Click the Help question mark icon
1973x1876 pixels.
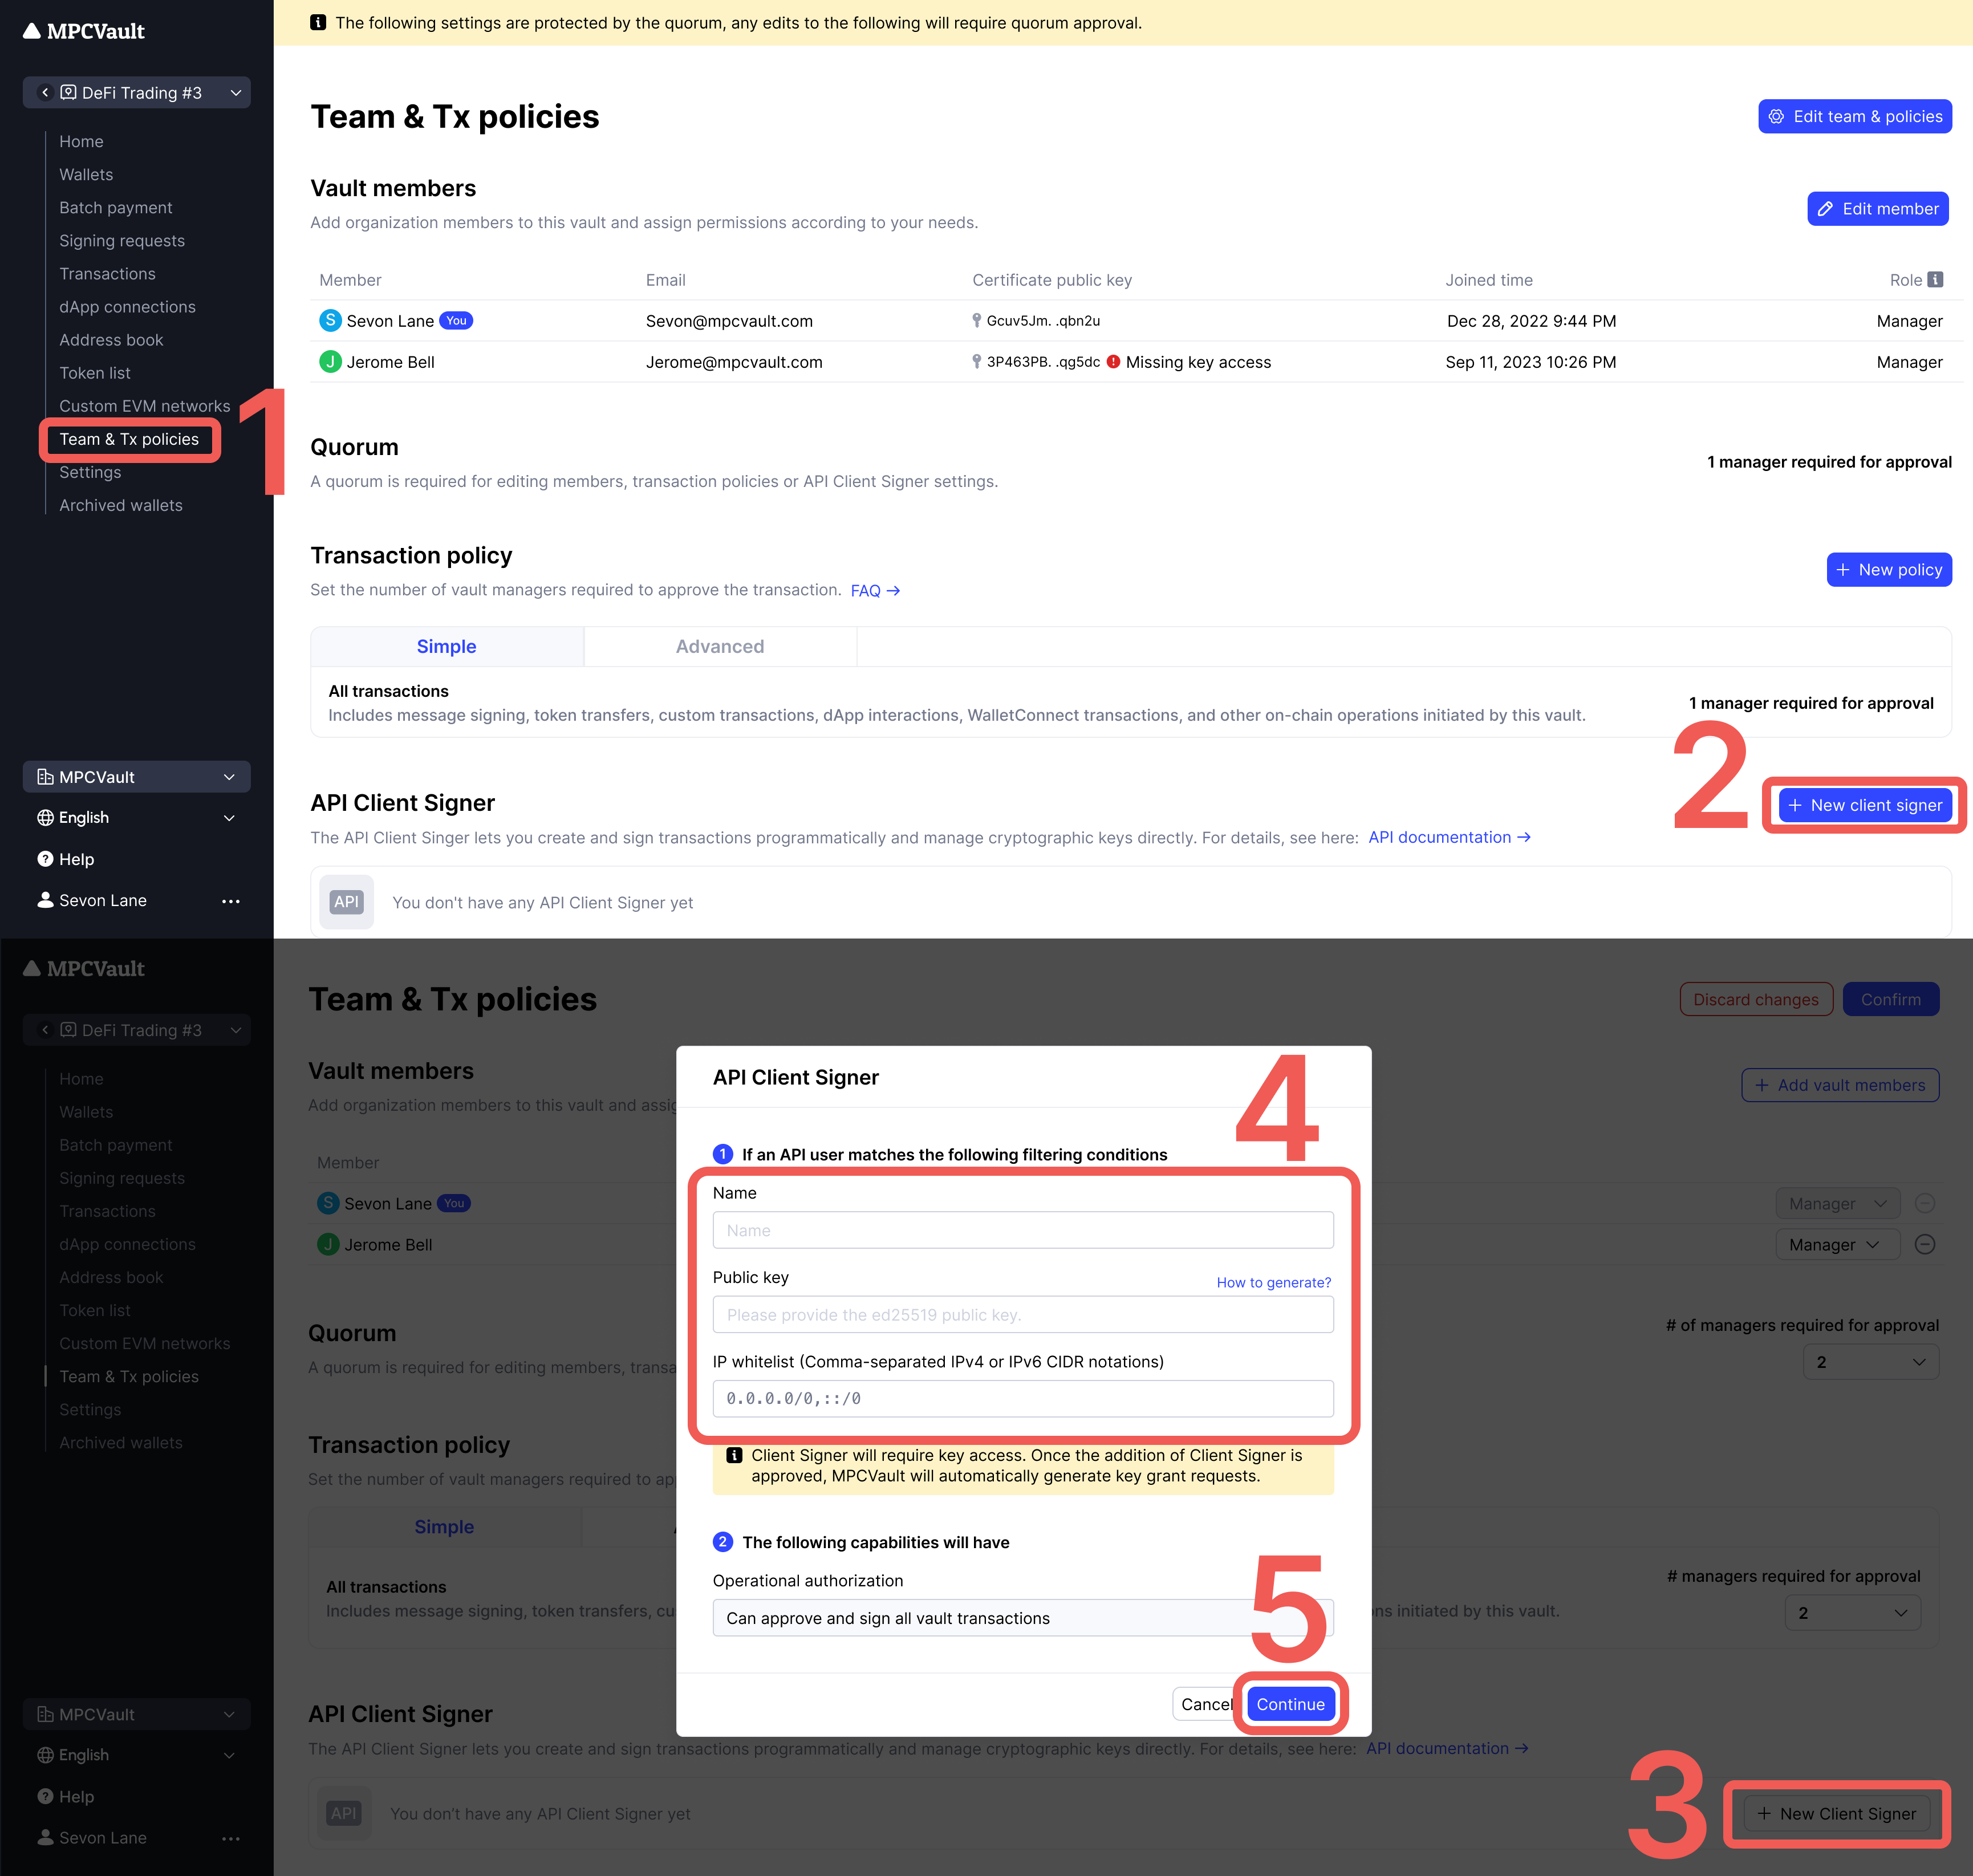click(45, 859)
